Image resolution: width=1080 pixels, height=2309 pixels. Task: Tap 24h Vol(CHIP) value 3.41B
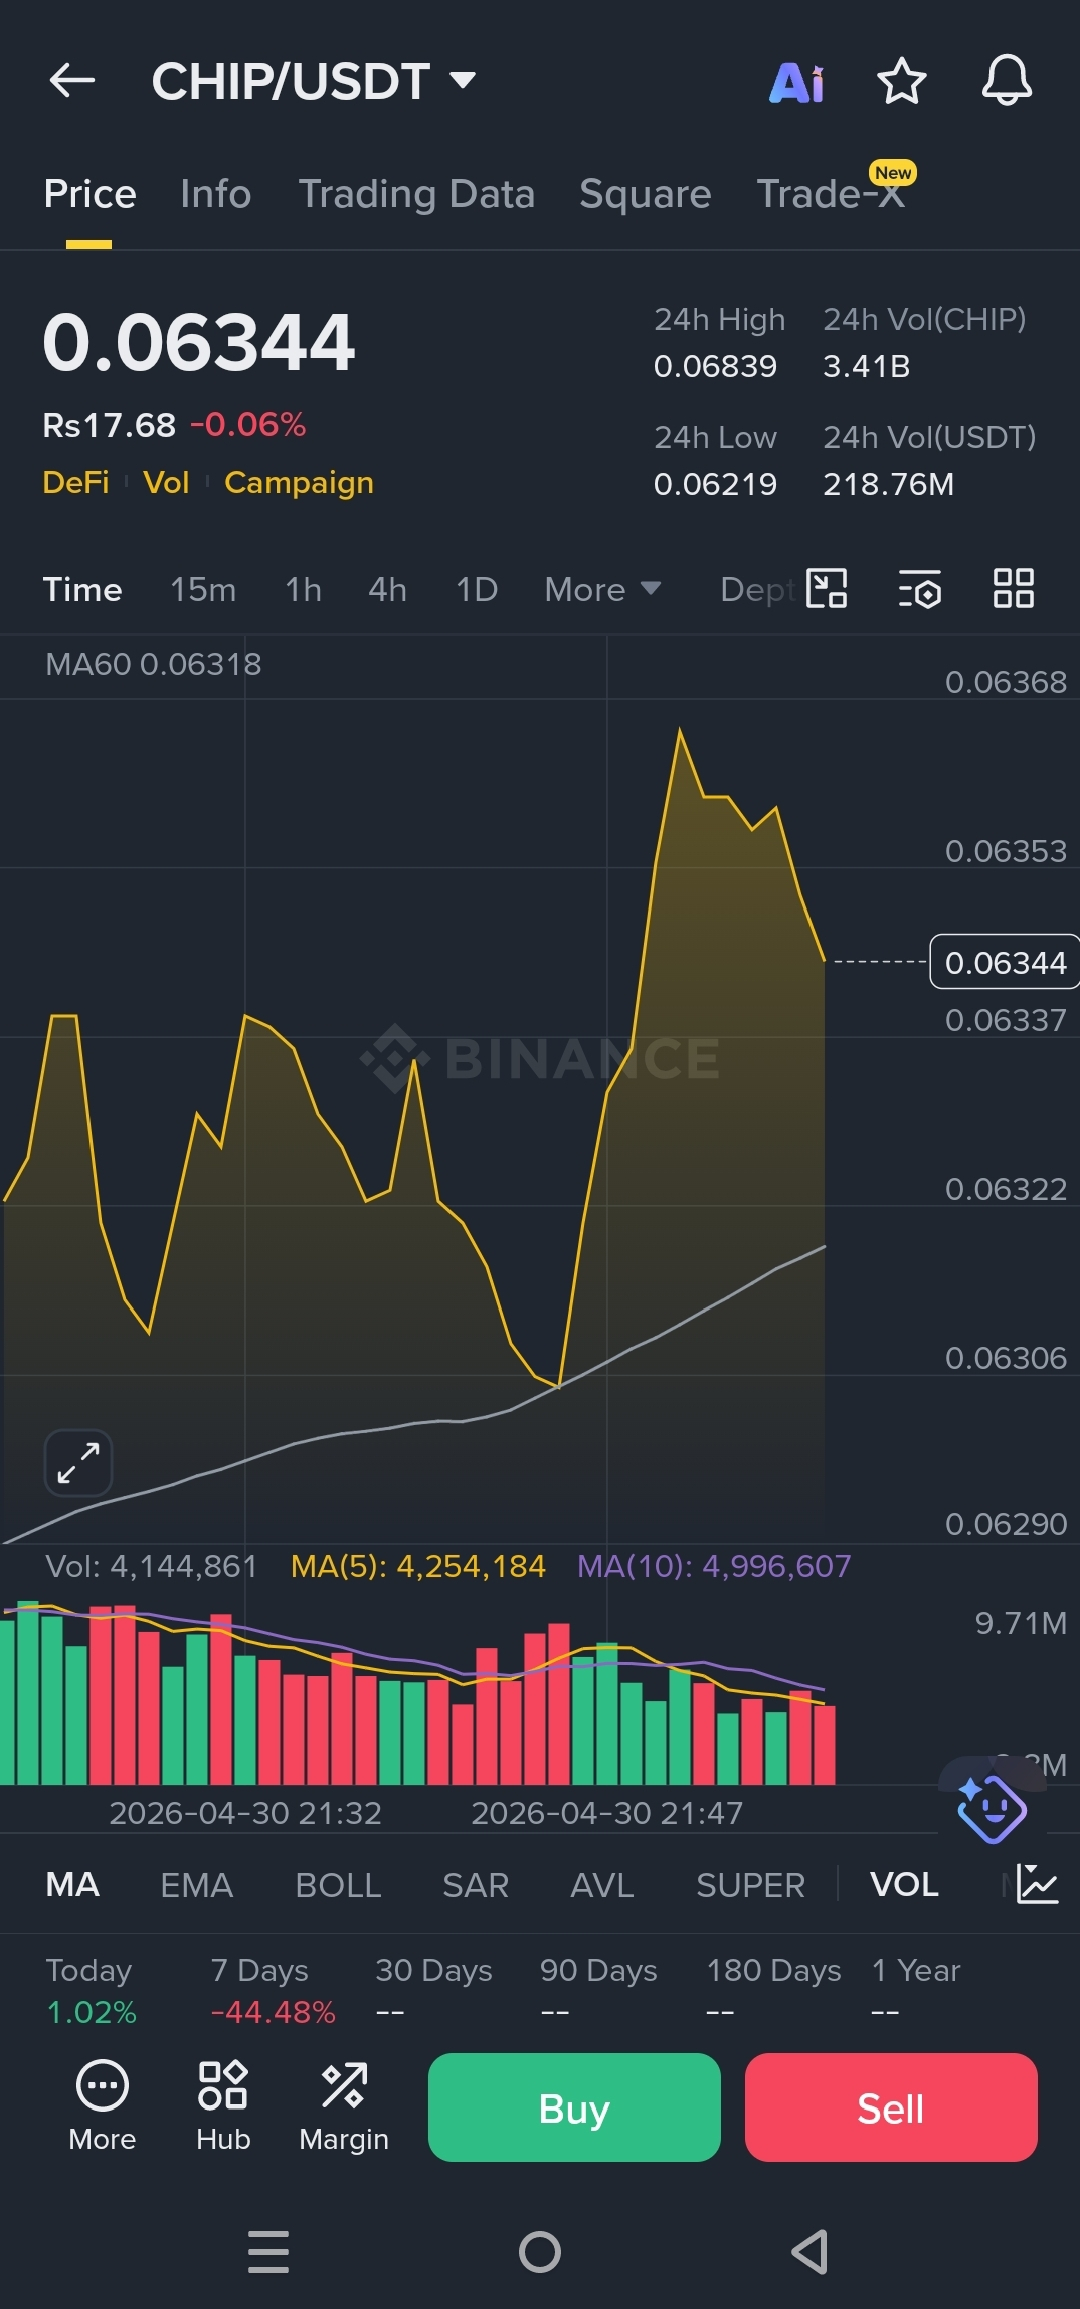tap(866, 366)
